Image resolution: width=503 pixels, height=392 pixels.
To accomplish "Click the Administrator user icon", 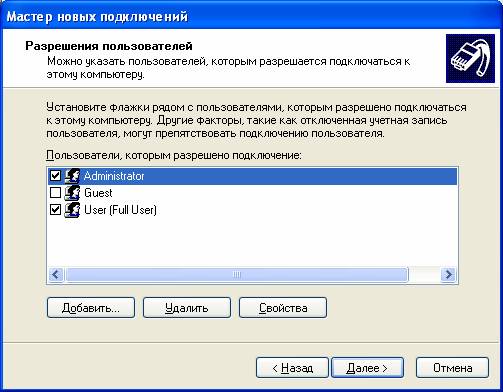I will pos(72,176).
